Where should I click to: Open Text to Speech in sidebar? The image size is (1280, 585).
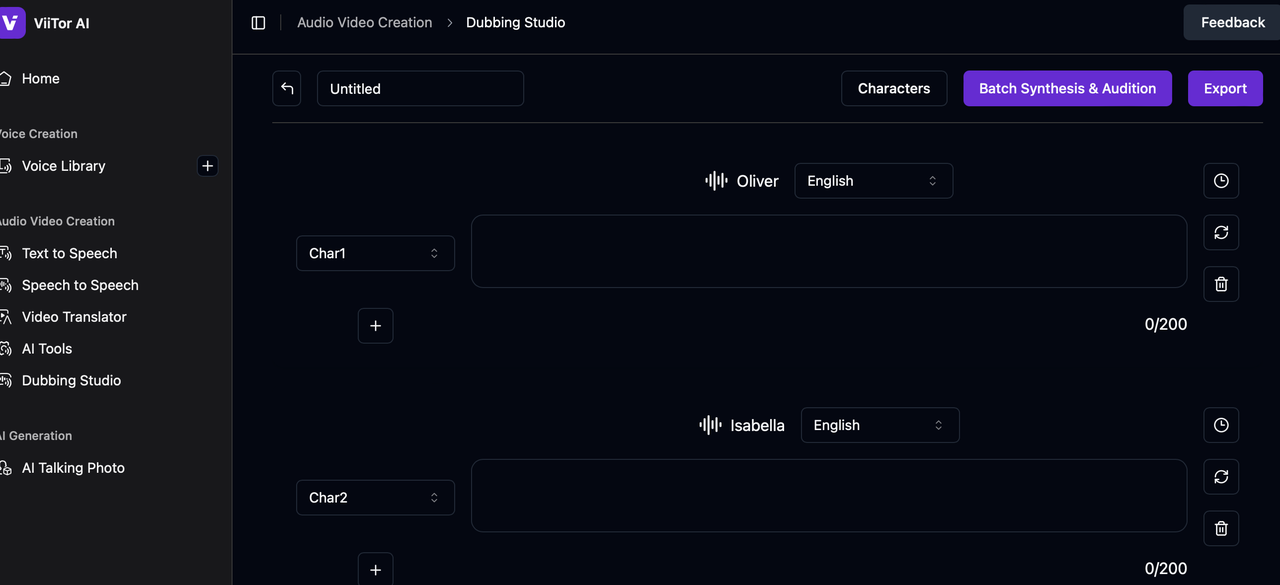click(69, 253)
